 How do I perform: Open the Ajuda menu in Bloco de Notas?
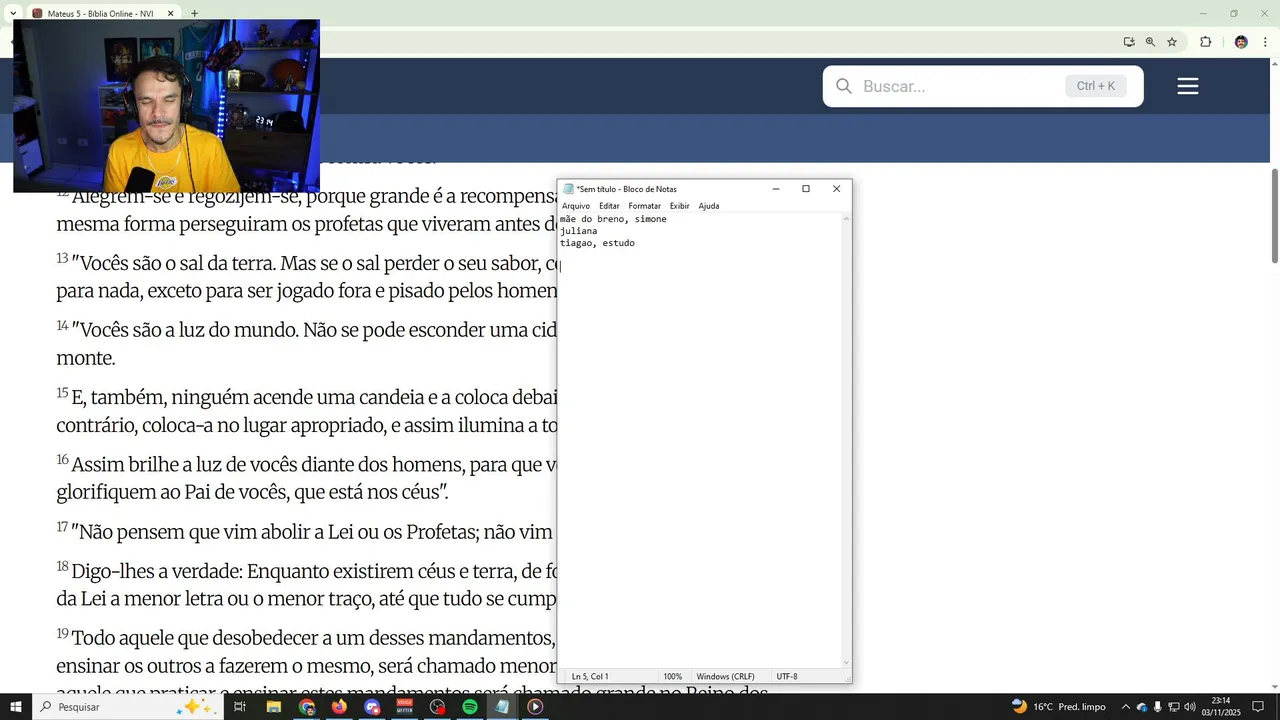(x=708, y=206)
